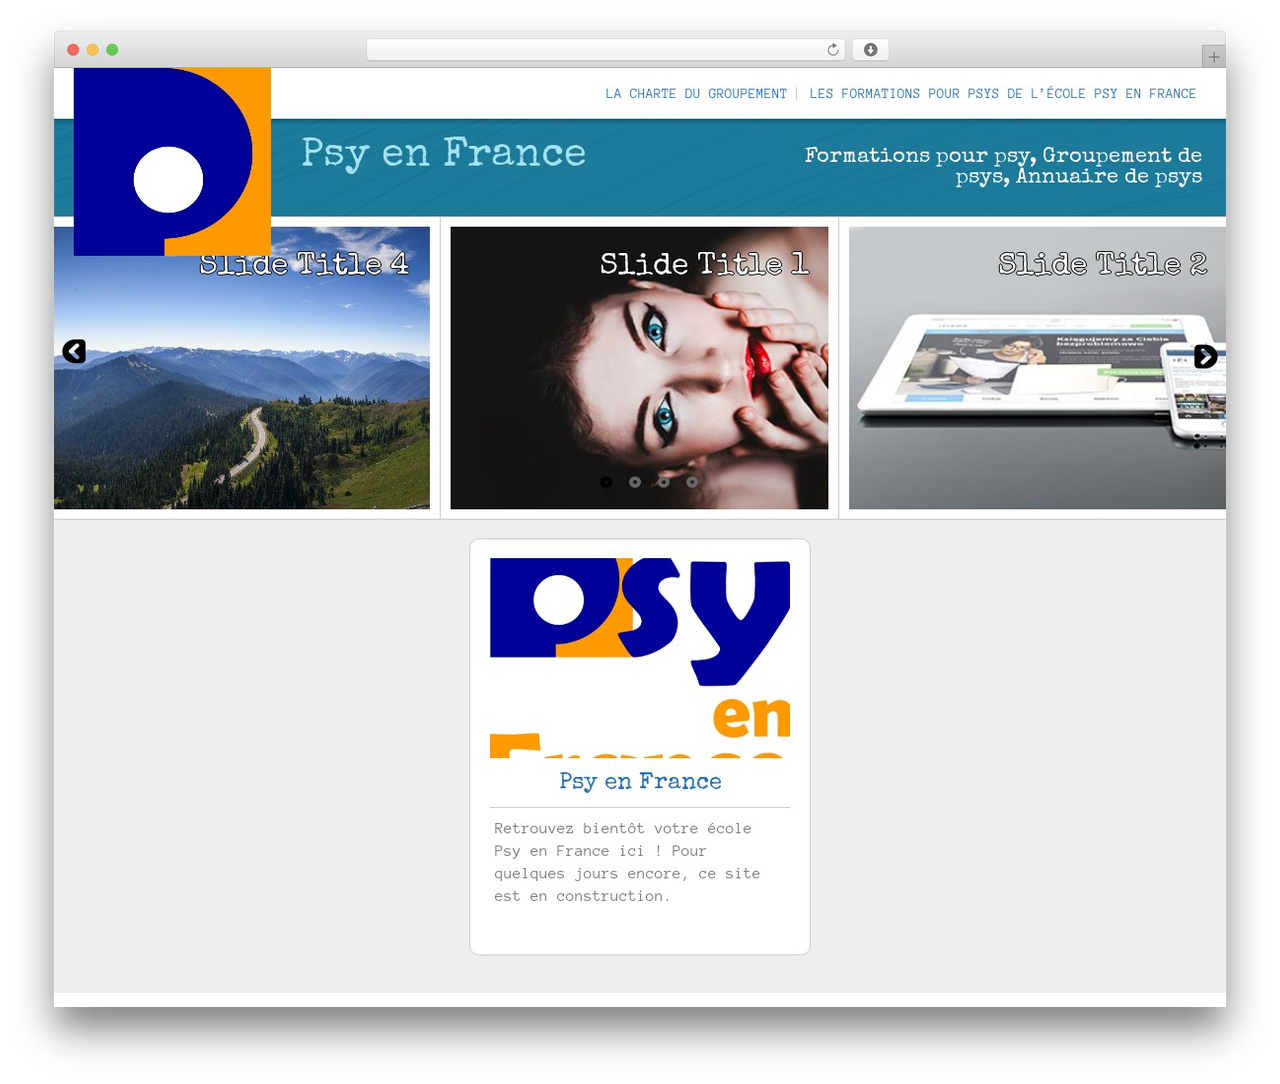1280x1084 pixels.
Task: Select the third slider pagination dot
Action: [x=664, y=482]
